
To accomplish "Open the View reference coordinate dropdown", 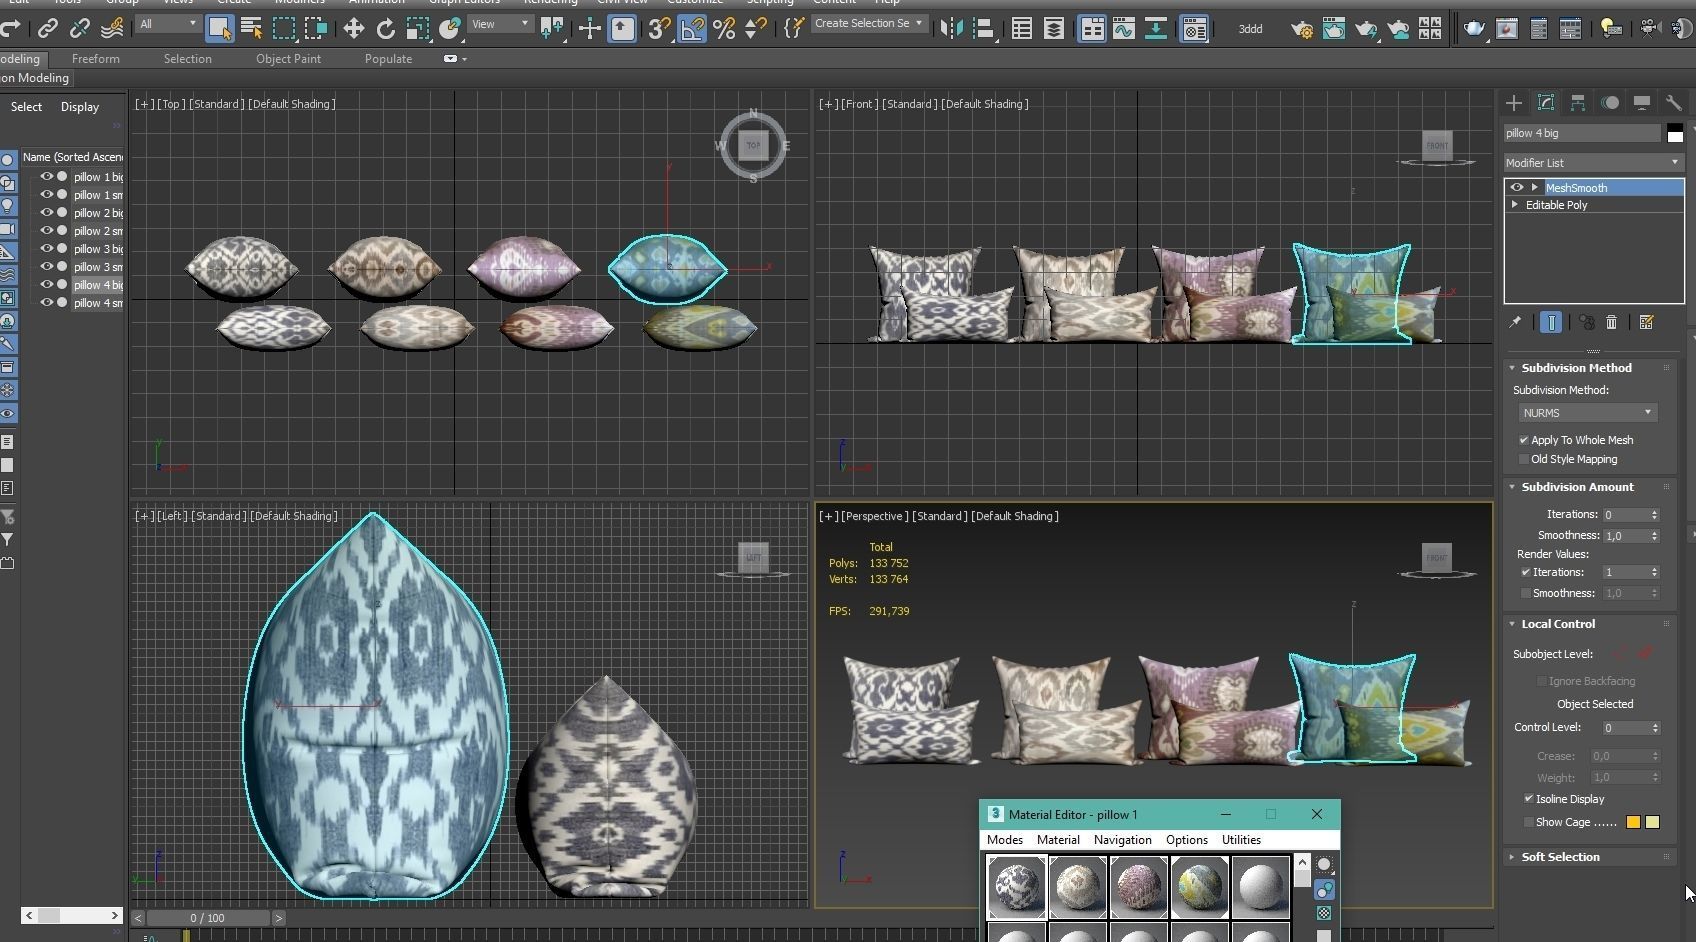I will tap(500, 24).
